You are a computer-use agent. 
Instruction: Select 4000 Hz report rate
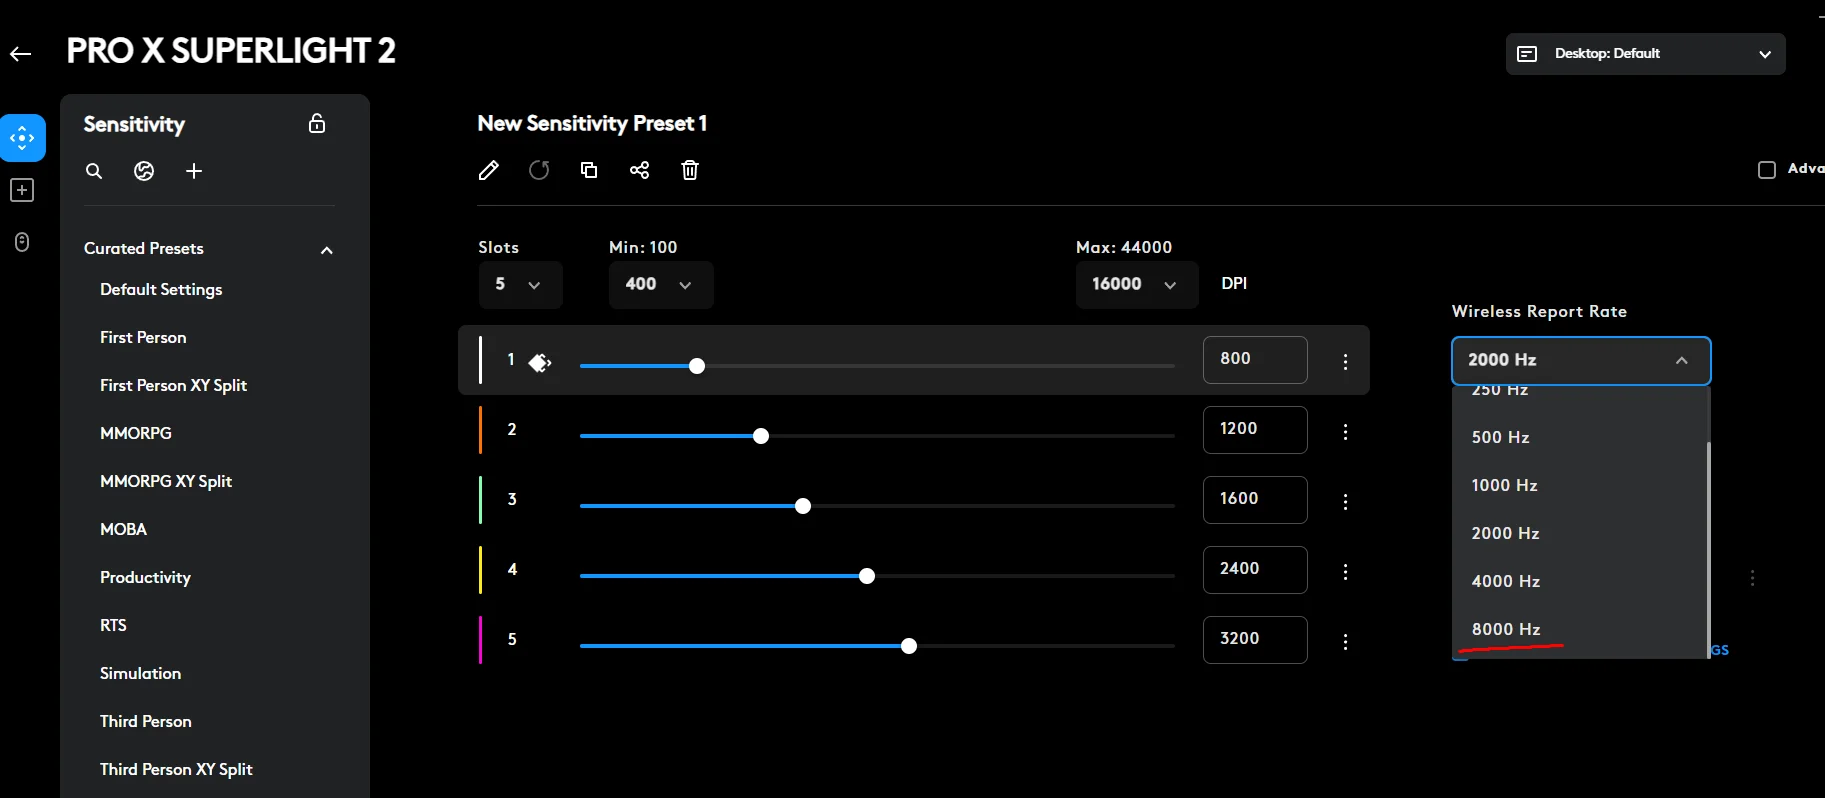(x=1580, y=581)
